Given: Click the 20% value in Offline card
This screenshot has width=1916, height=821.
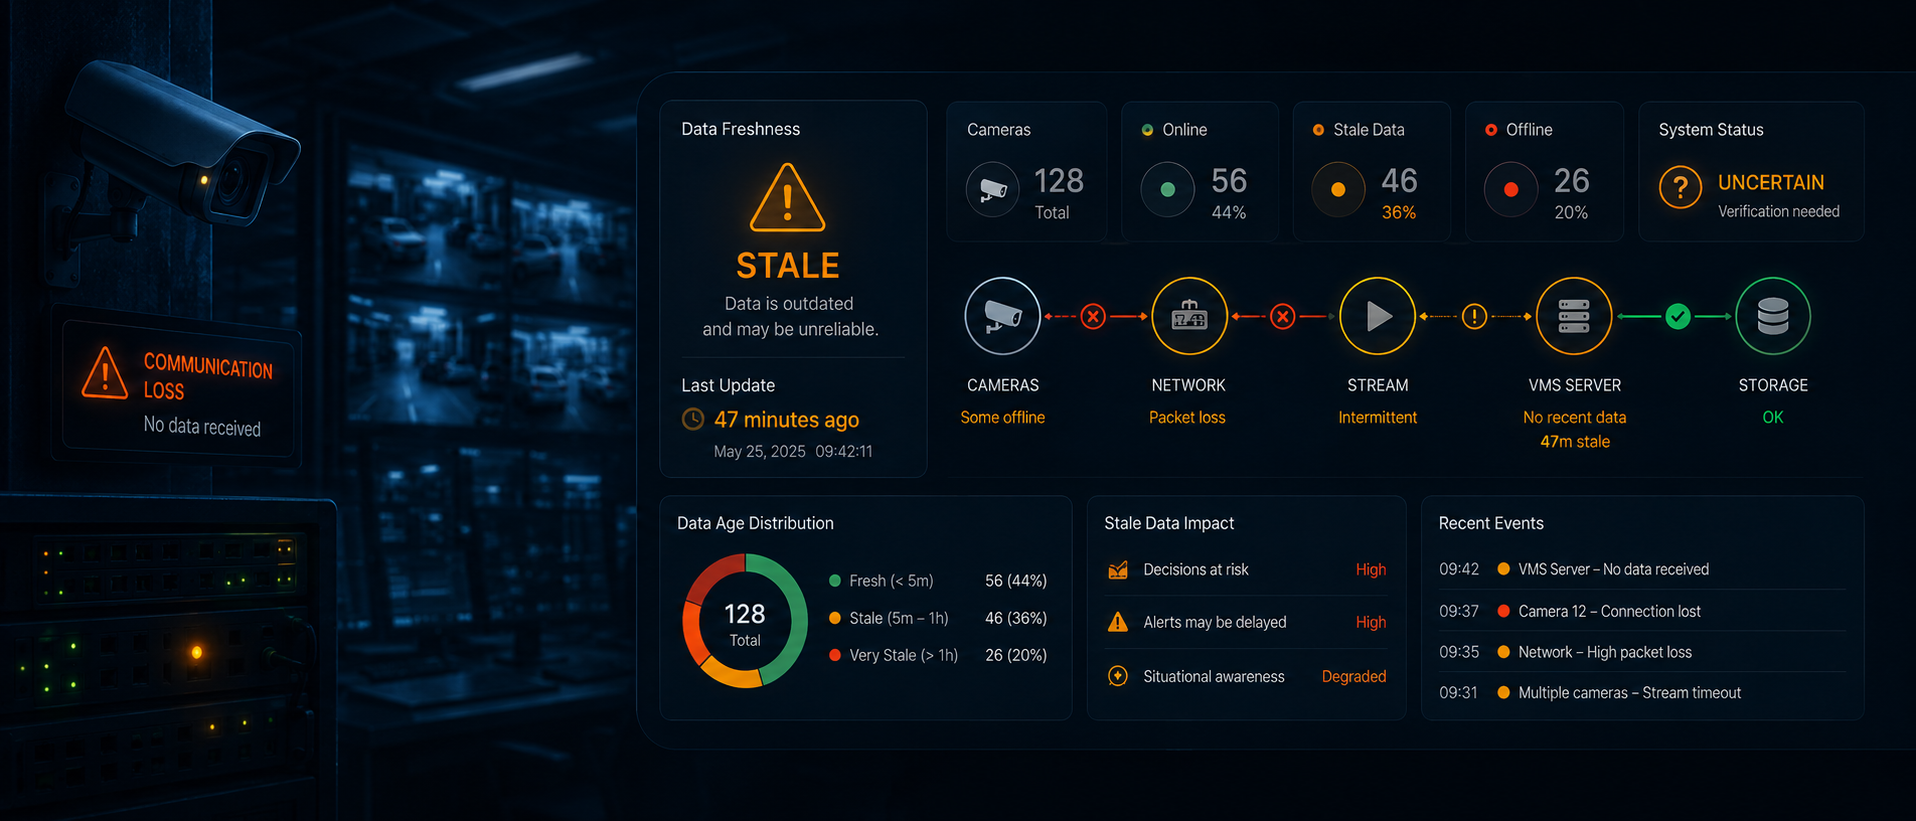Looking at the screenshot, I should (x=1571, y=213).
